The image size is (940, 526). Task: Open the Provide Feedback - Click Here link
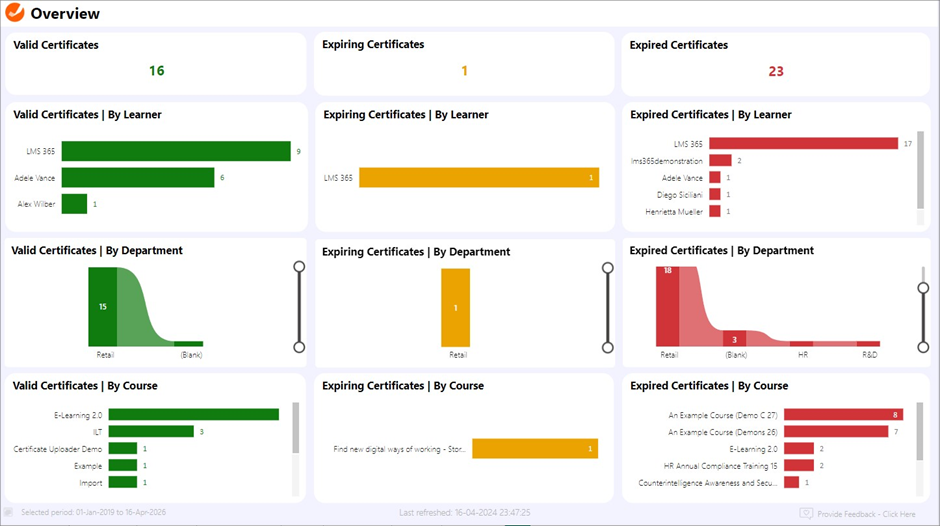(x=866, y=513)
